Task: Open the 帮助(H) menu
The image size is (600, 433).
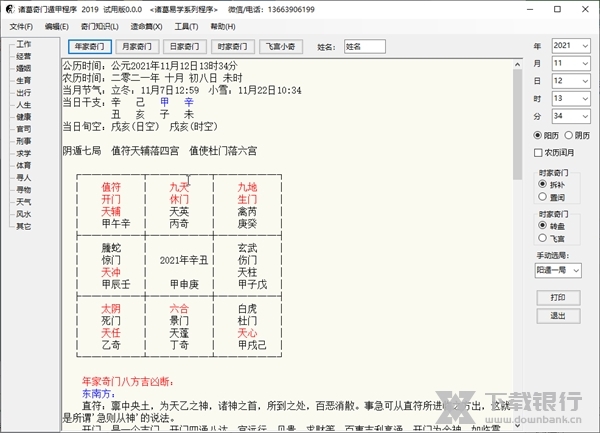Action: pos(223,27)
